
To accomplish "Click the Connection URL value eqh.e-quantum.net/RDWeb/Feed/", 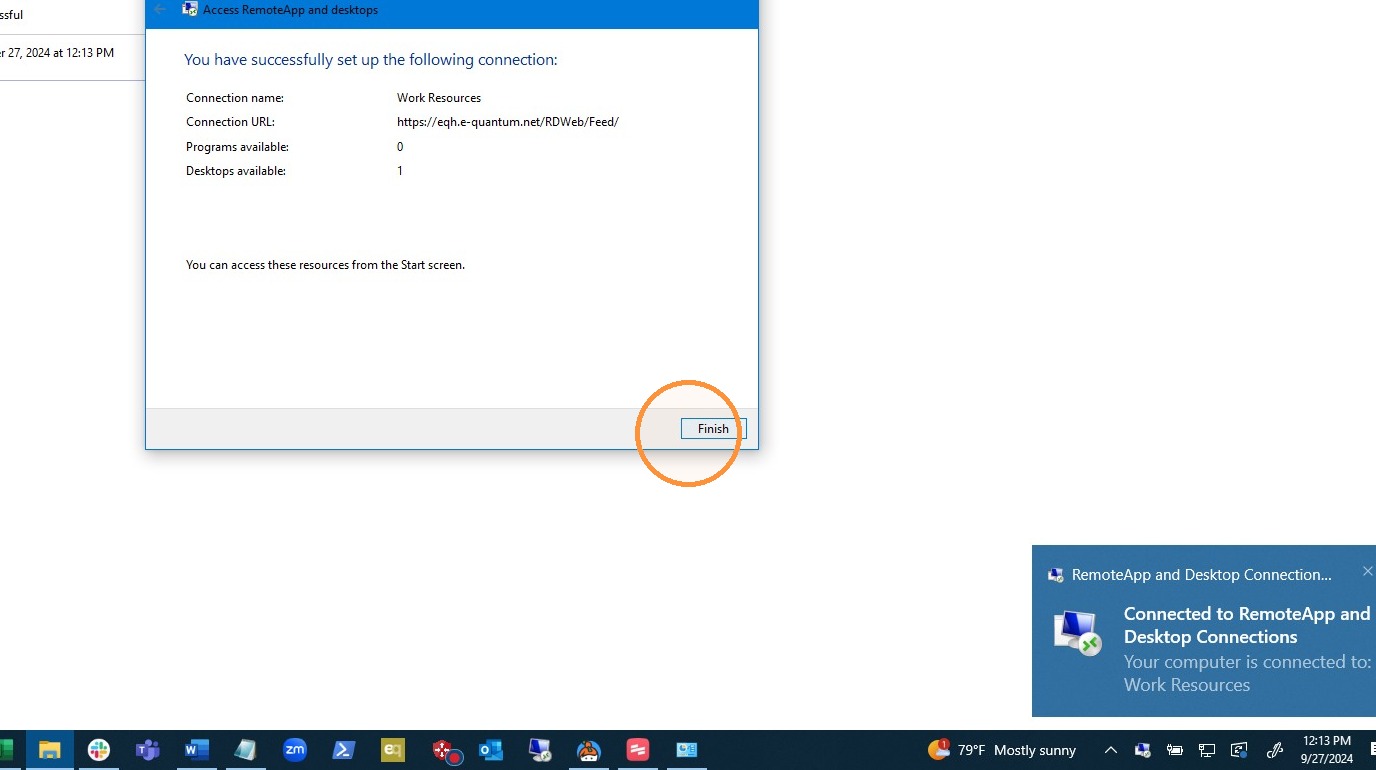I will 508,122.
